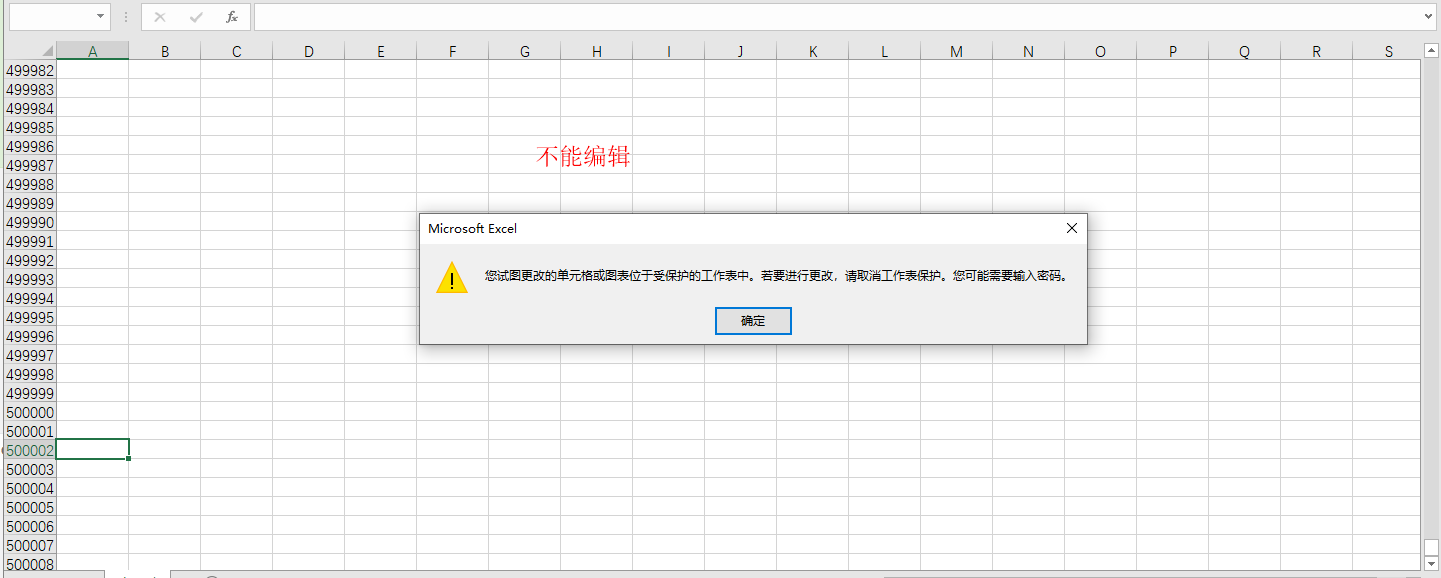Click the scroll-down arrow on the vertical scrollbar
This screenshot has height=578, width=1441.
coord(1430,563)
